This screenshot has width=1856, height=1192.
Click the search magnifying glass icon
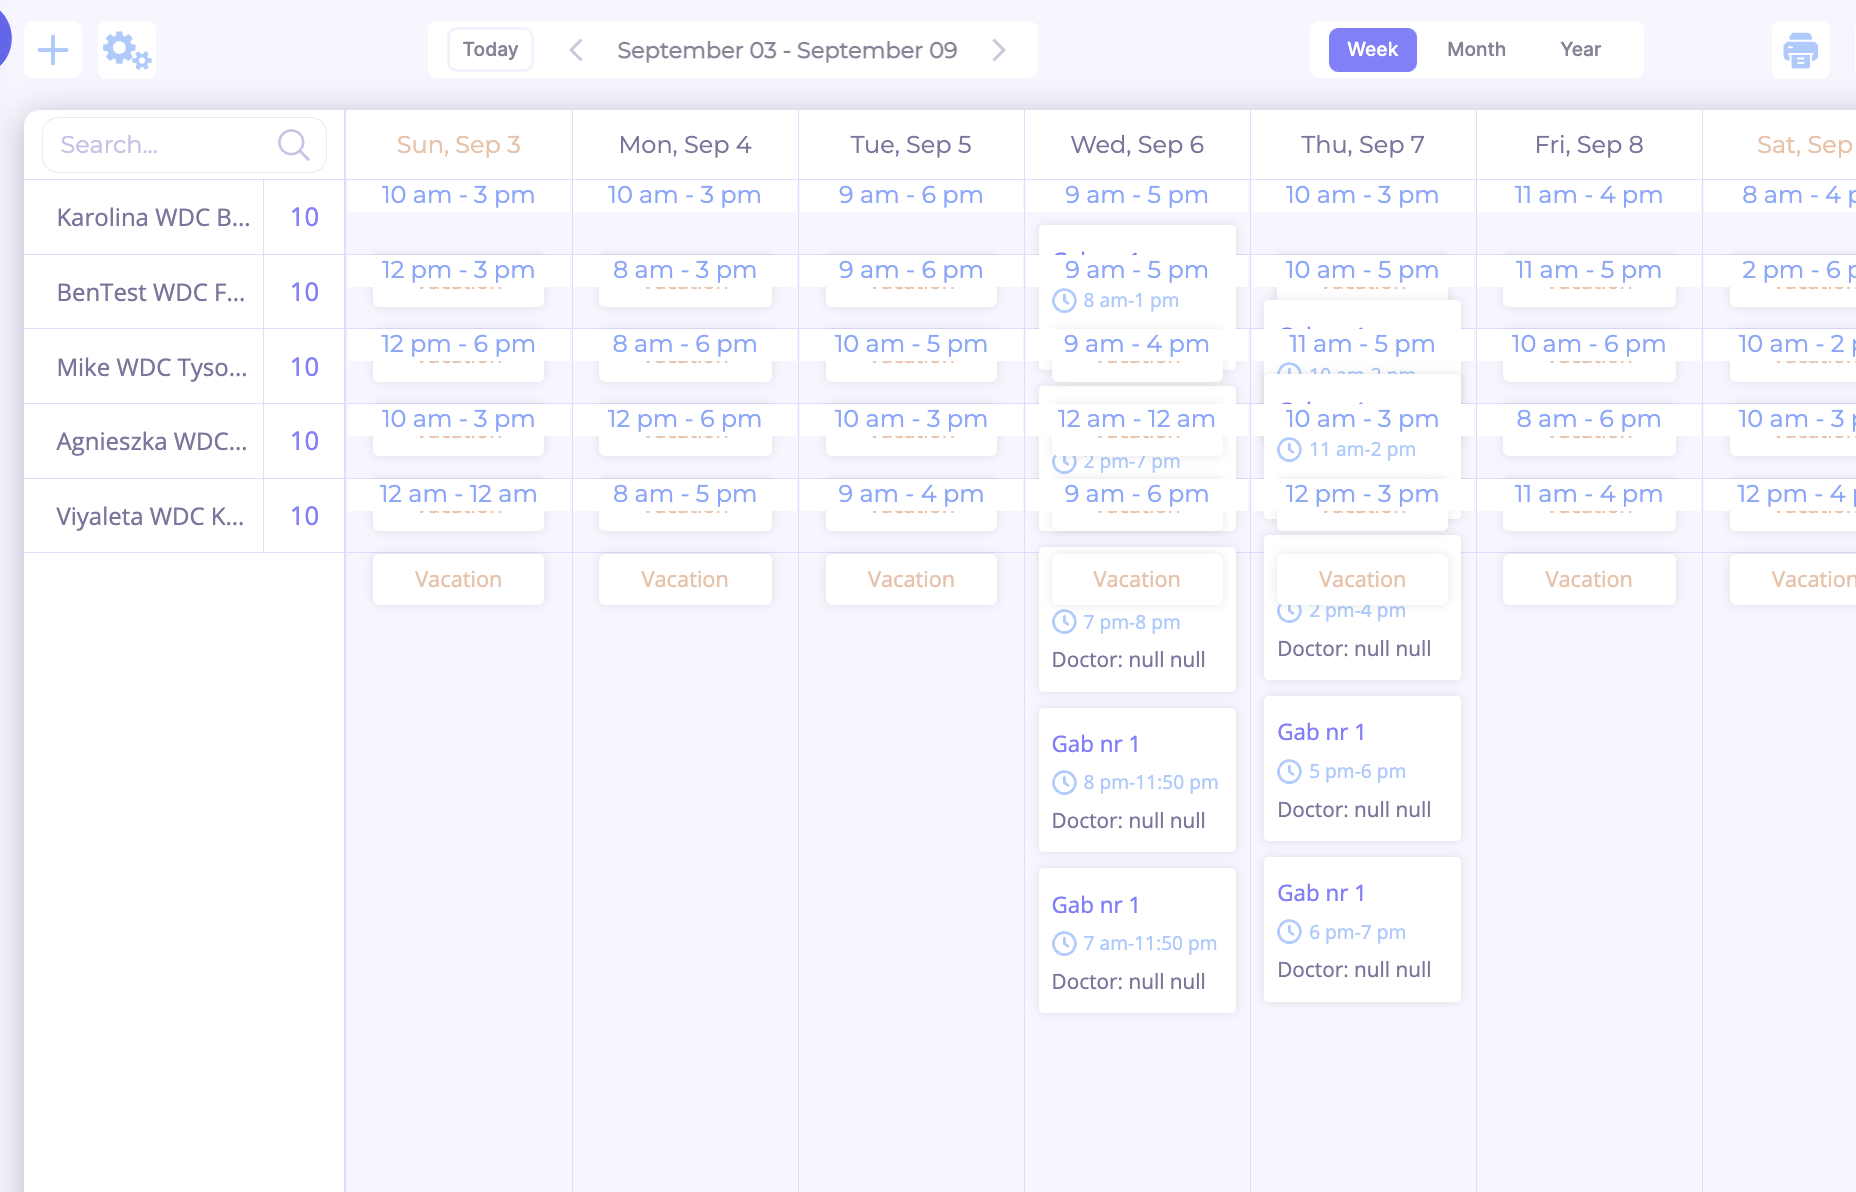pos(293,144)
